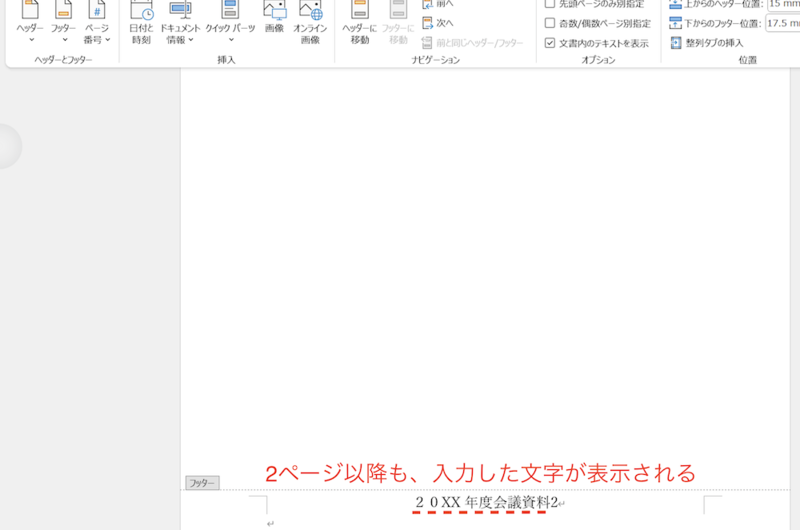Uncheck 文書内のテキストを表示 checkbox
This screenshot has width=800, height=530.
550,43
